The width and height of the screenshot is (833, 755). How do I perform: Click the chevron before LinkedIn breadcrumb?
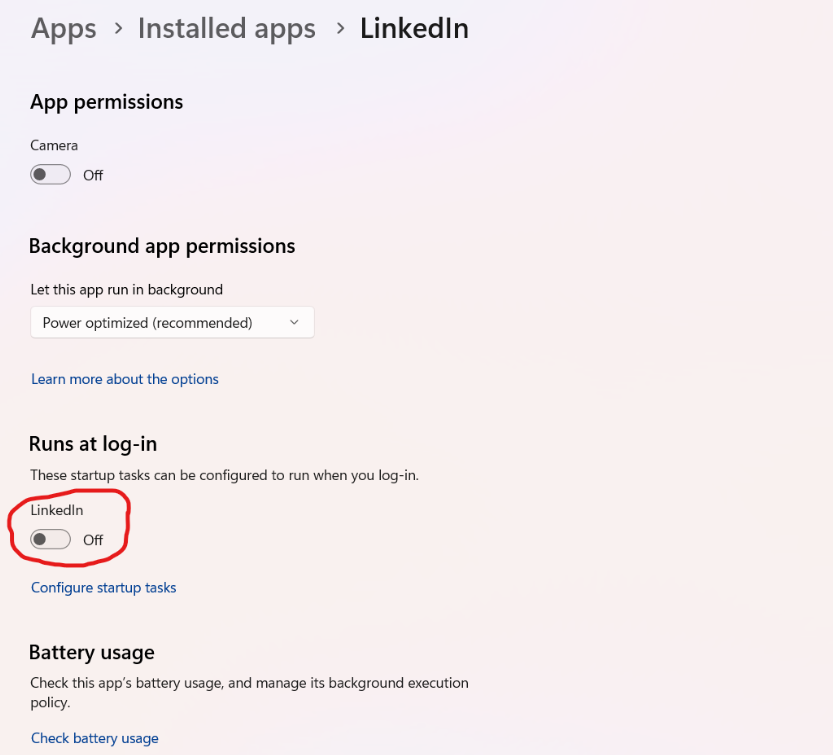click(339, 29)
